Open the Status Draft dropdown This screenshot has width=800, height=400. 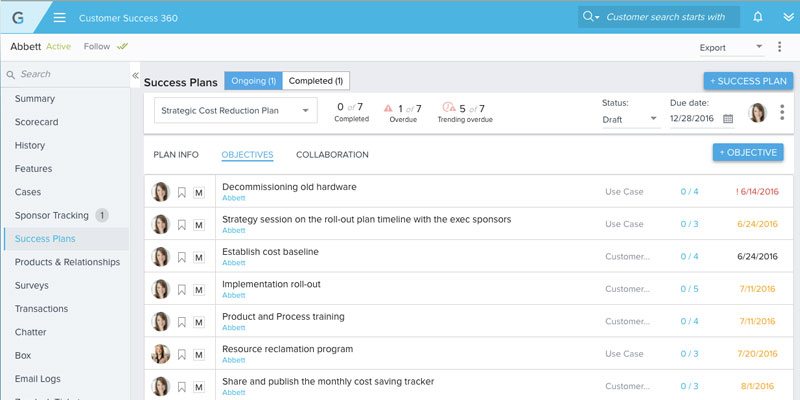(x=630, y=119)
